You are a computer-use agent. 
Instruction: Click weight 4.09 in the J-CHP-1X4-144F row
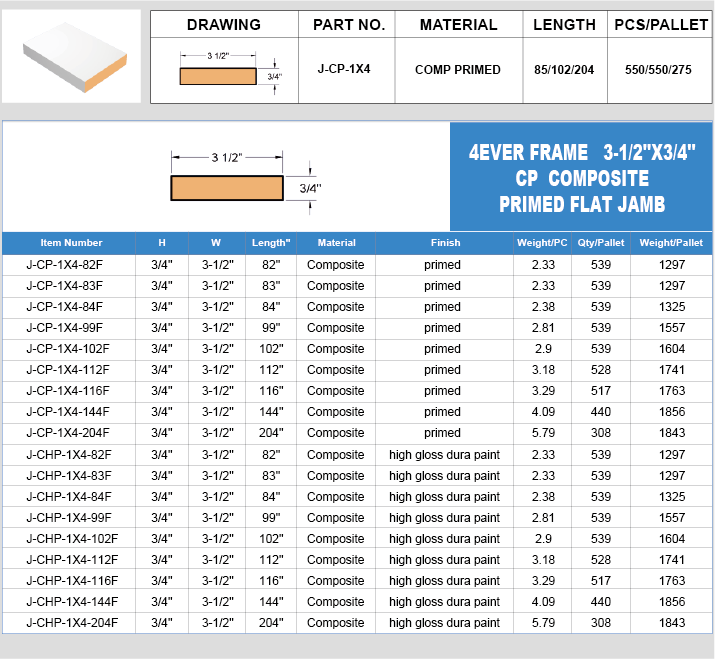543,602
